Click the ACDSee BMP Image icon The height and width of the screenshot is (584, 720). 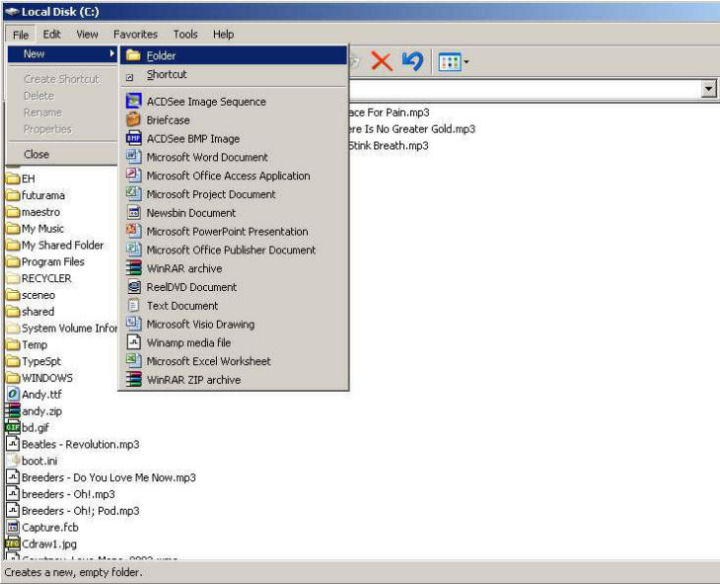[x=134, y=138]
